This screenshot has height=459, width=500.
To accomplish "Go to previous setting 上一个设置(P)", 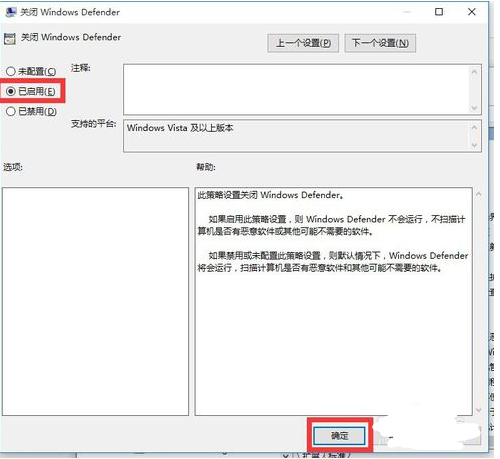I will [303, 43].
